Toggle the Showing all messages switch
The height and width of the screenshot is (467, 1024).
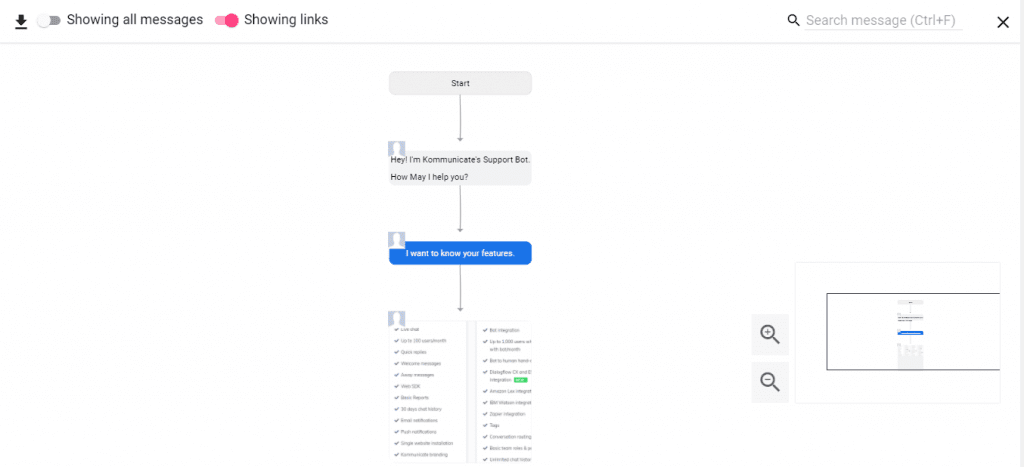click(49, 20)
